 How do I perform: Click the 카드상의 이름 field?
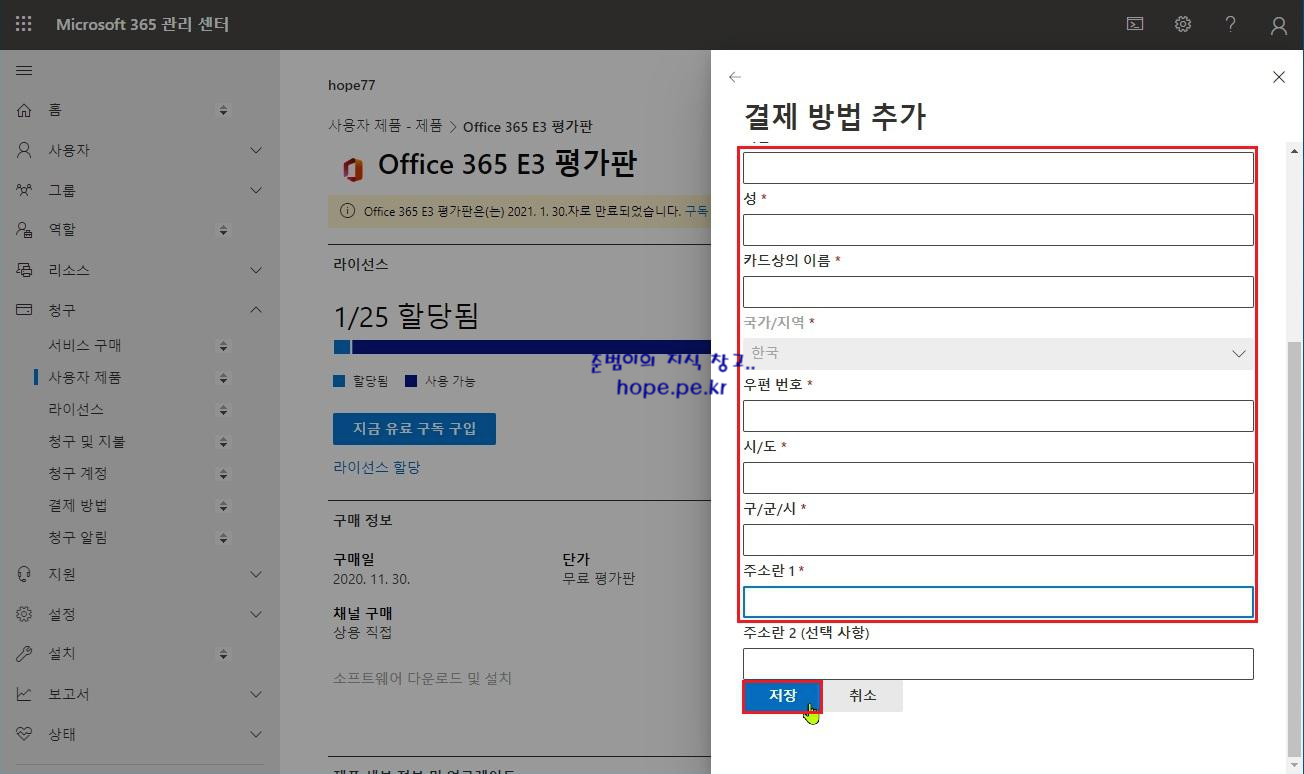(x=998, y=292)
